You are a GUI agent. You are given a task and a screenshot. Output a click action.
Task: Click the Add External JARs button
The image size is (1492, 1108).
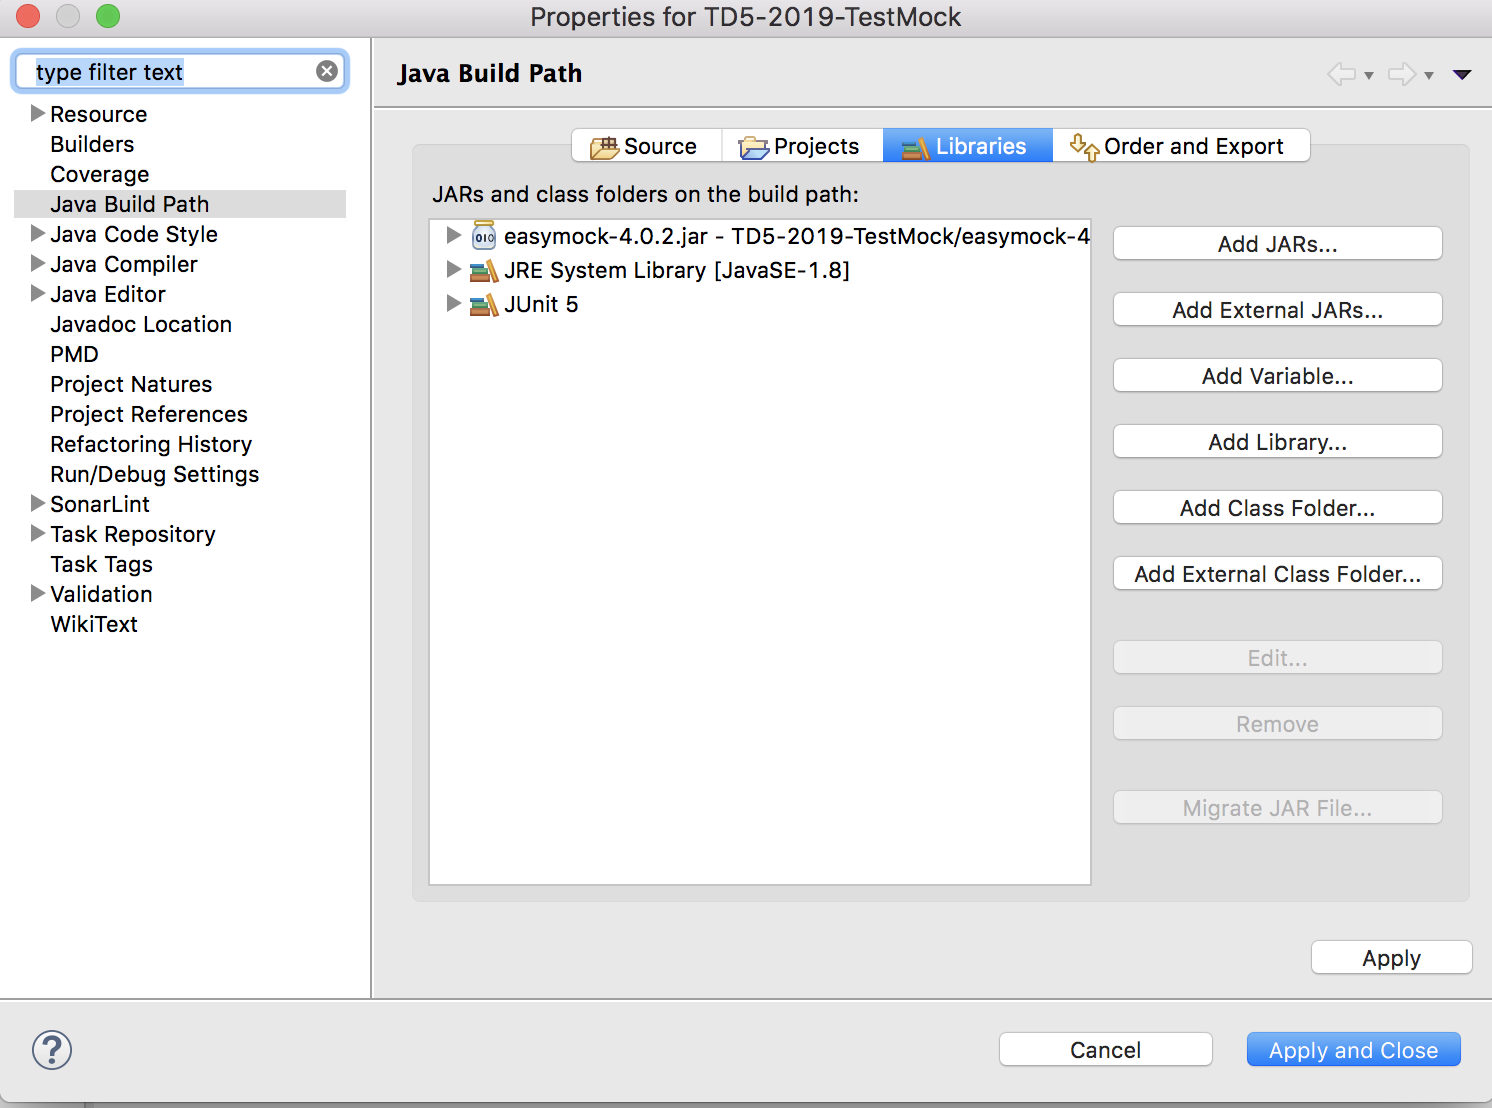coord(1277,310)
